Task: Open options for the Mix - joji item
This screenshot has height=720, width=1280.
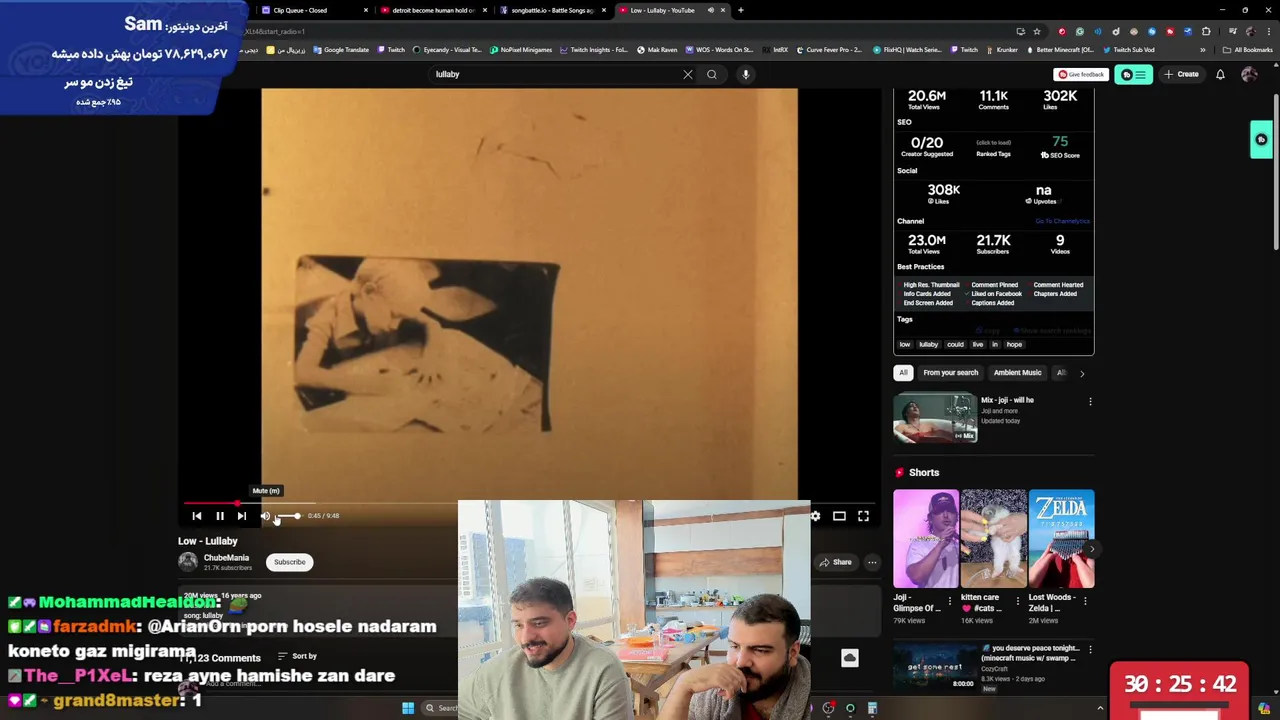Action: coord(1090,402)
